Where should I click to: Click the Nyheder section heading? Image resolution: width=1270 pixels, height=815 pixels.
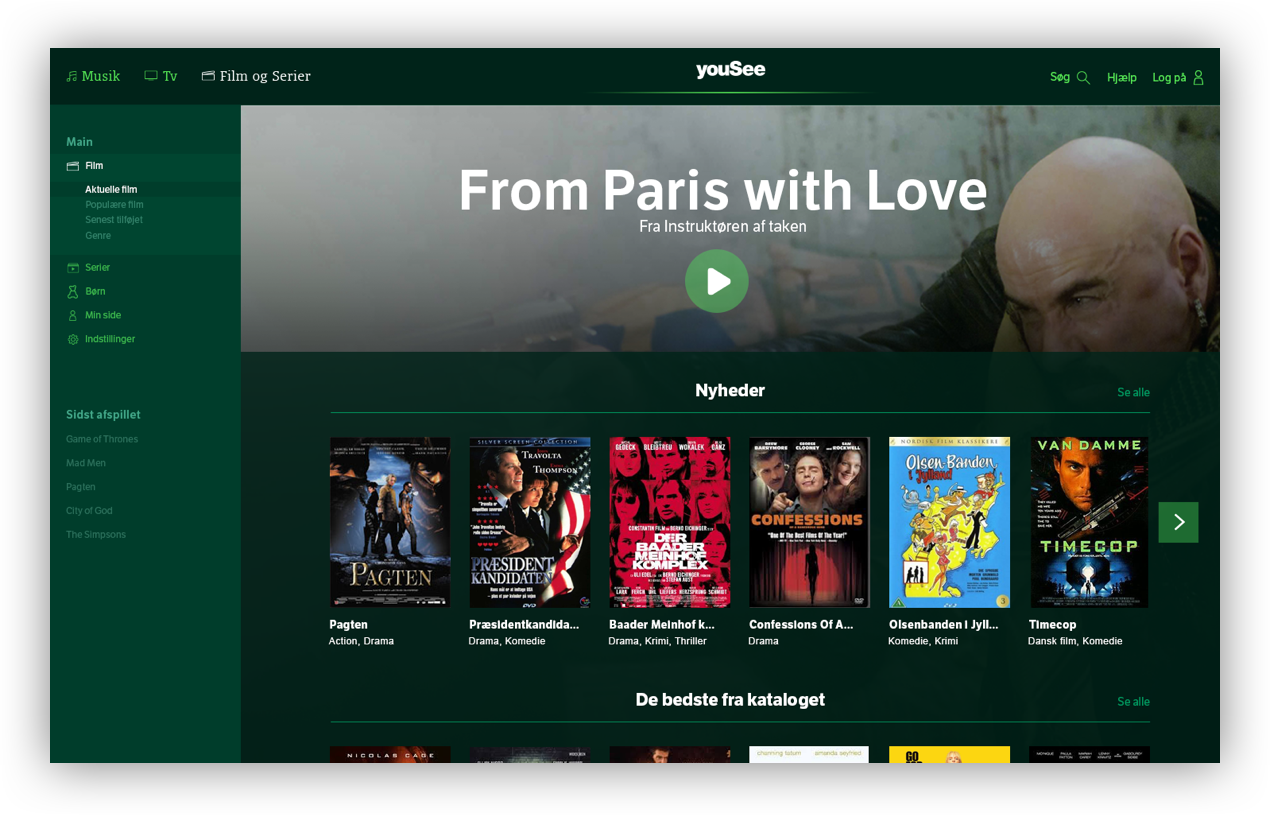pos(730,391)
